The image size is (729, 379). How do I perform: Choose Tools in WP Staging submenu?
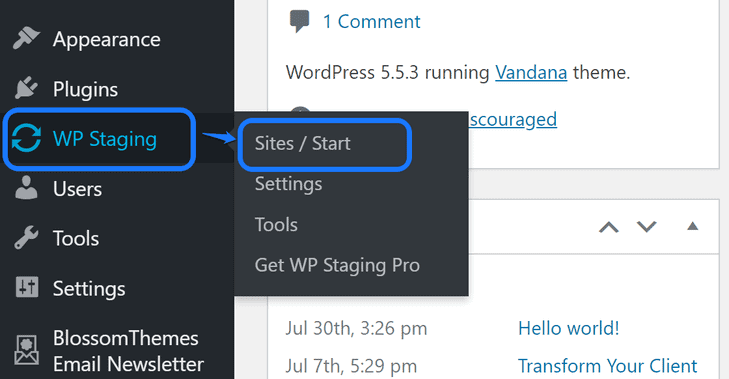(x=276, y=225)
